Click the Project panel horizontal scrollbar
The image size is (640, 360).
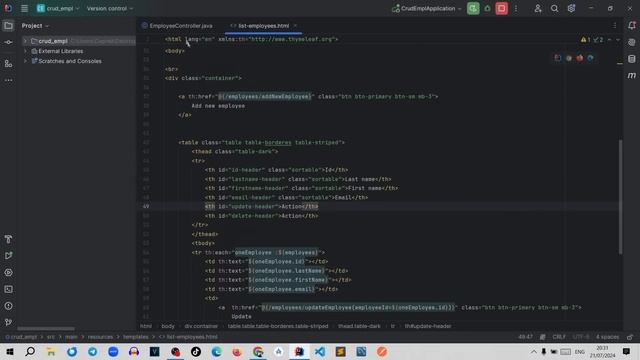click(x=46, y=329)
